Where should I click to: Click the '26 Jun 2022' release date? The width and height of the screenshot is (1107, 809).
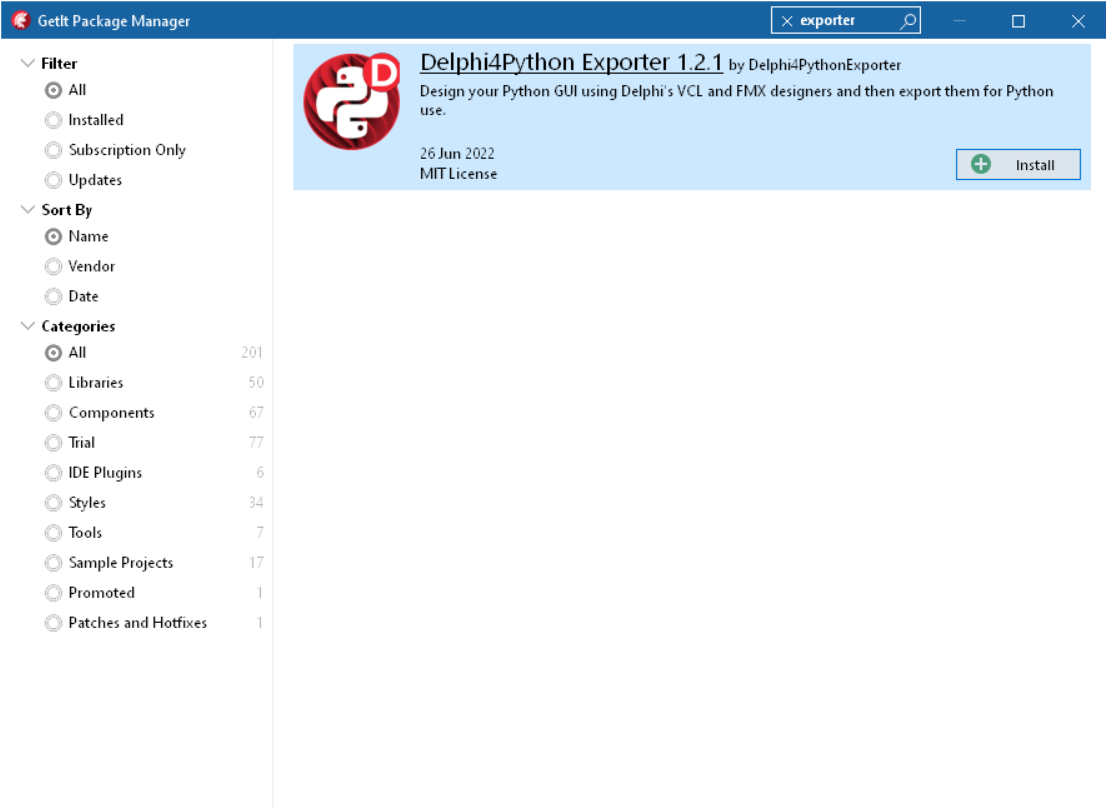pos(457,154)
